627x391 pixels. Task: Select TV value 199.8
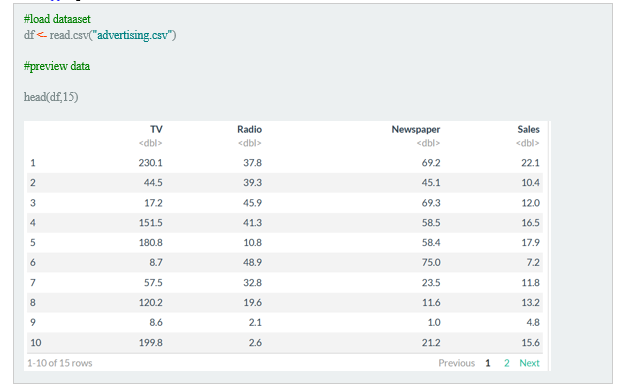150,343
